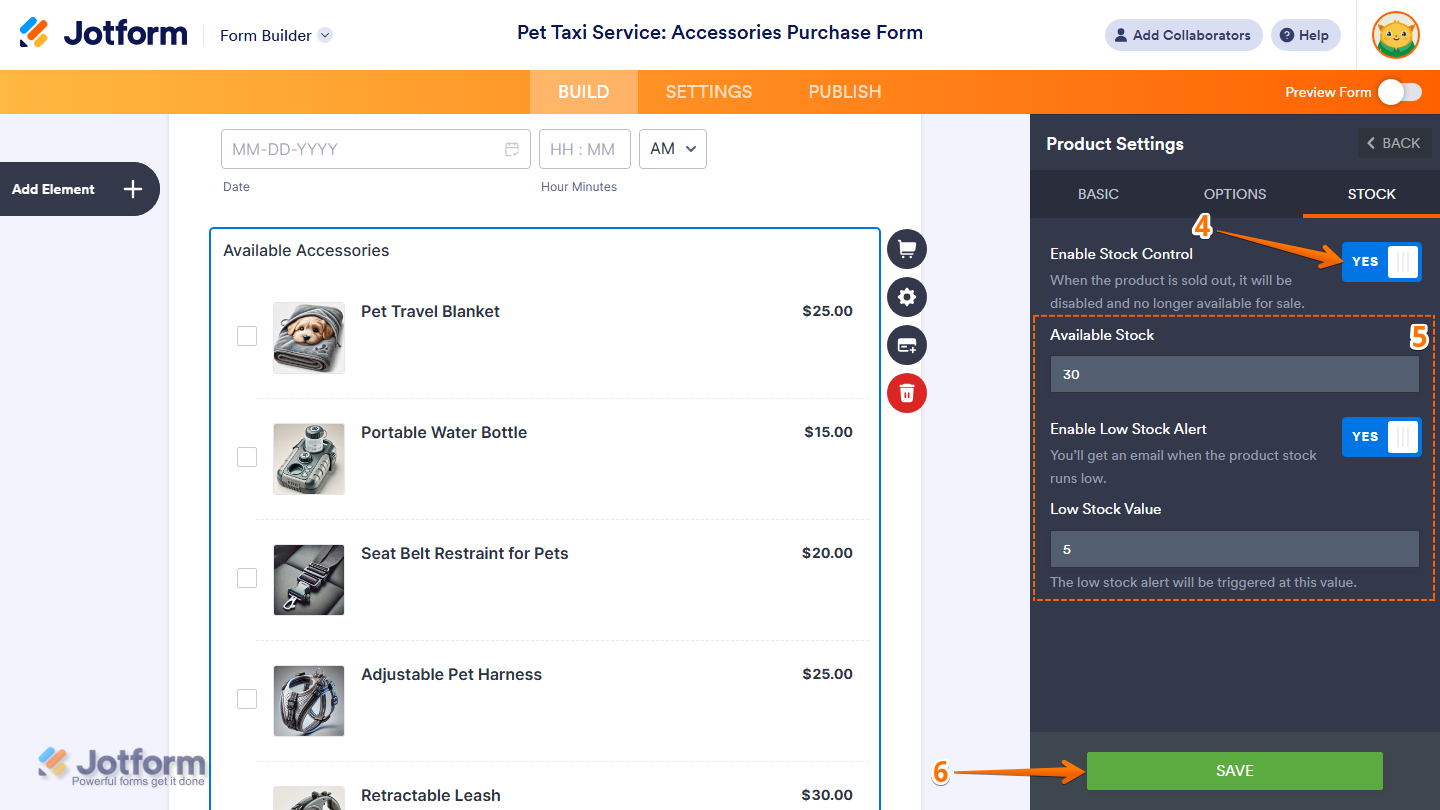This screenshot has width=1440, height=810.
Task: Open the AM/PM dropdown
Action: coord(673,149)
